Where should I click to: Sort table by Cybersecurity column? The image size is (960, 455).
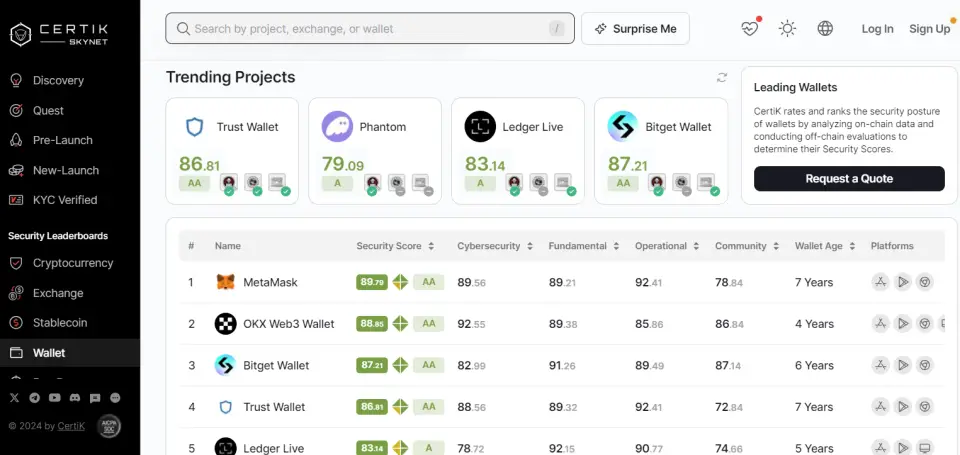pyautogui.click(x=493, y=246)
